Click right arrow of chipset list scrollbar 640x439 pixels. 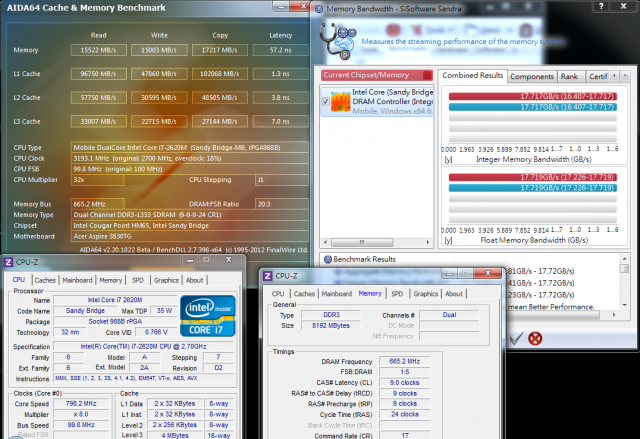427,242
